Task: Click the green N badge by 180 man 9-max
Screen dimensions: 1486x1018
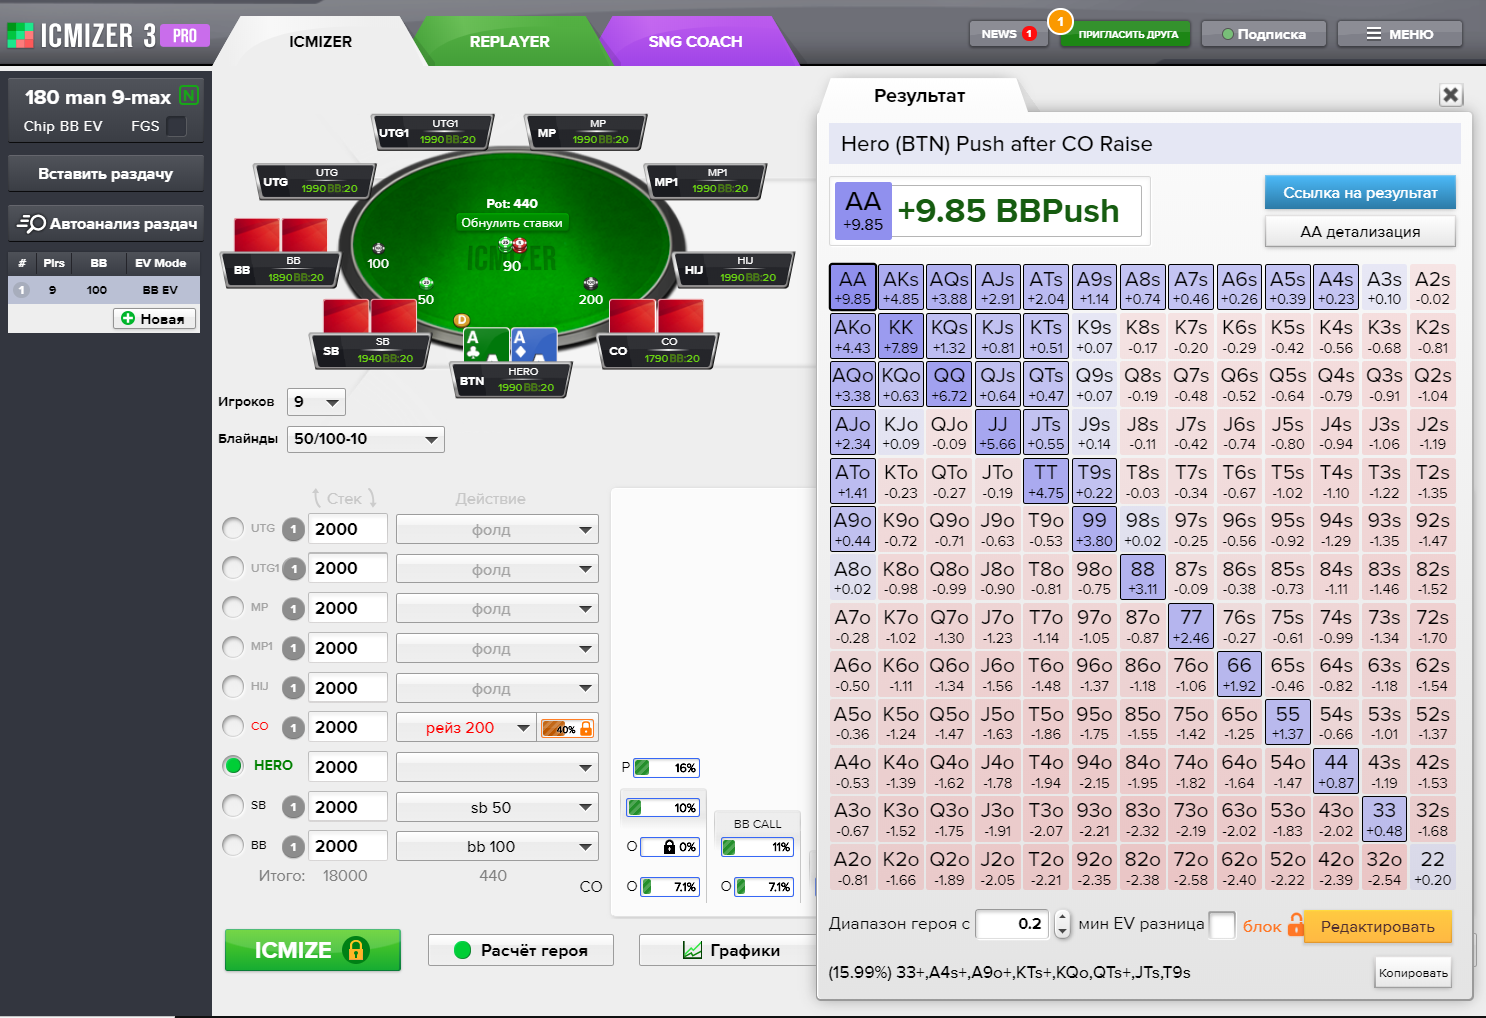Action: [189, 96]
